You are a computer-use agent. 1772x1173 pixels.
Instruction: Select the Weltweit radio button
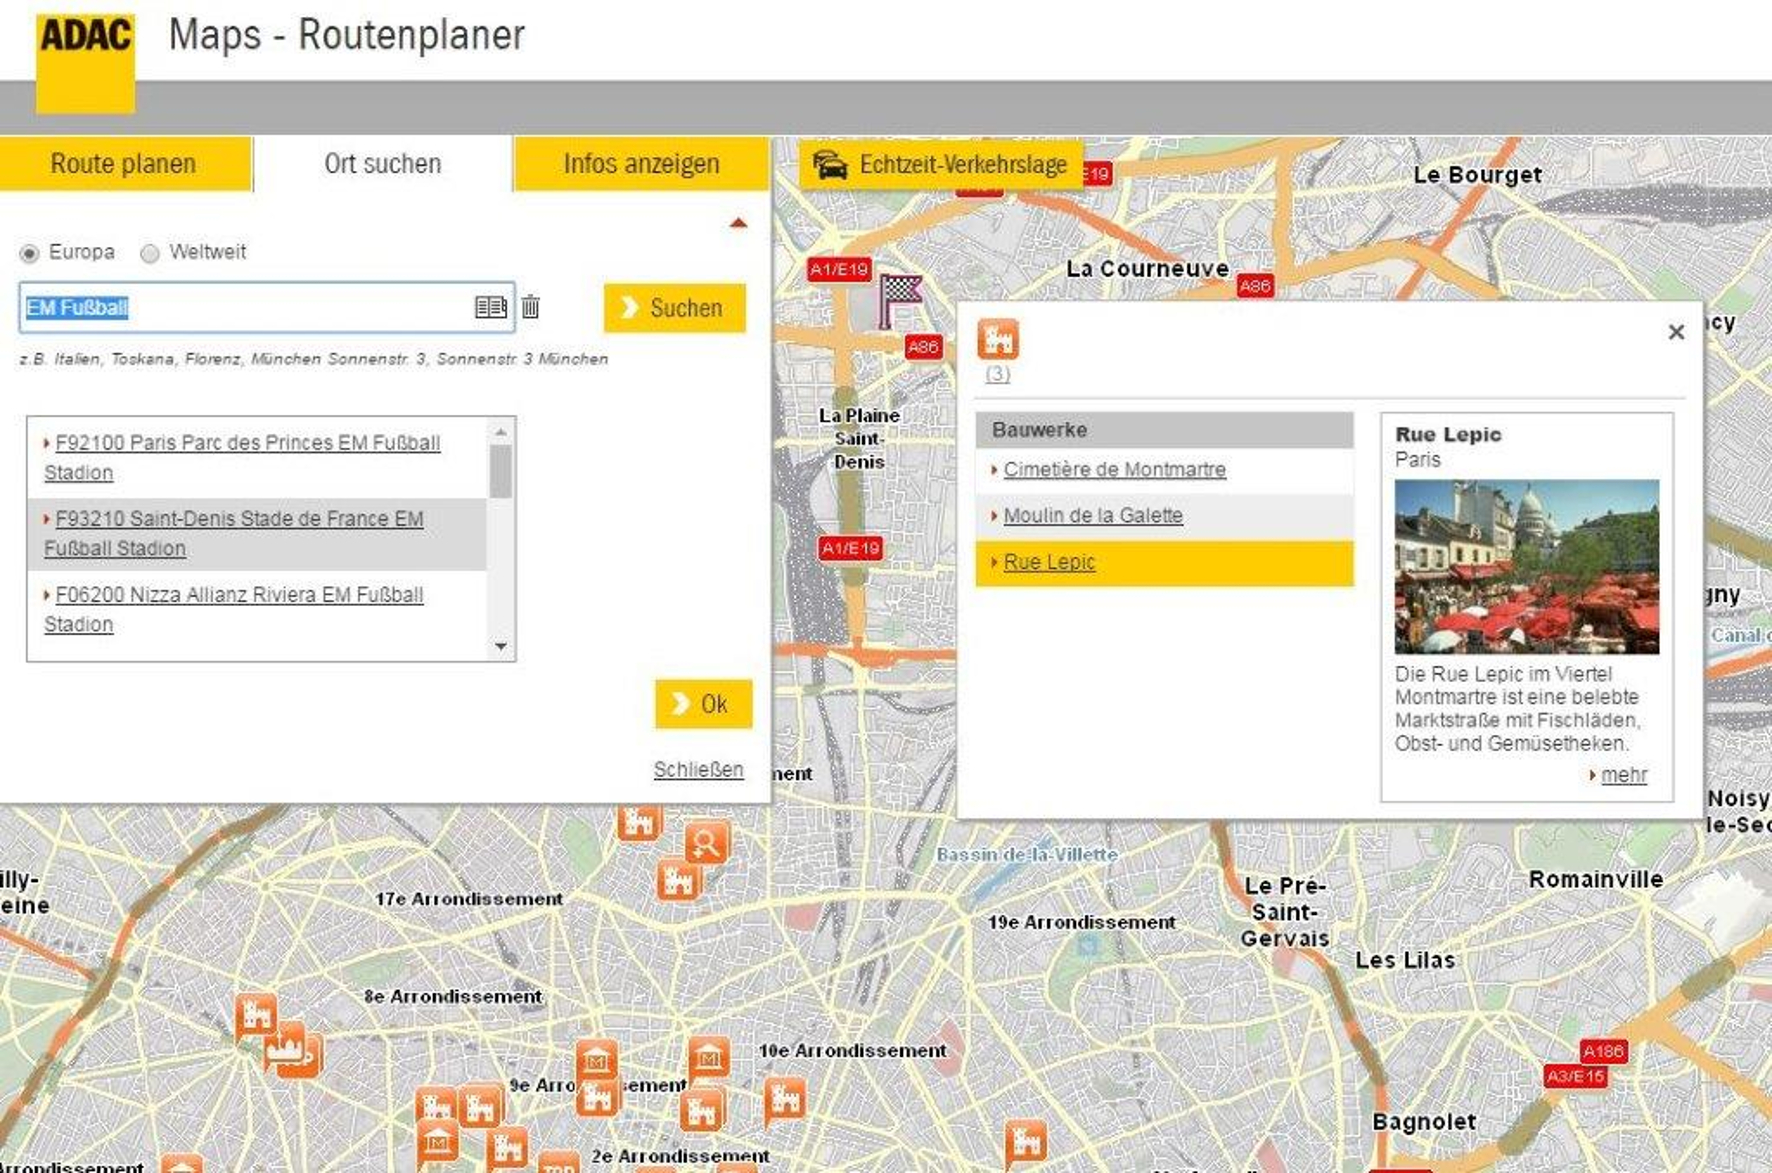pos(150,253)
